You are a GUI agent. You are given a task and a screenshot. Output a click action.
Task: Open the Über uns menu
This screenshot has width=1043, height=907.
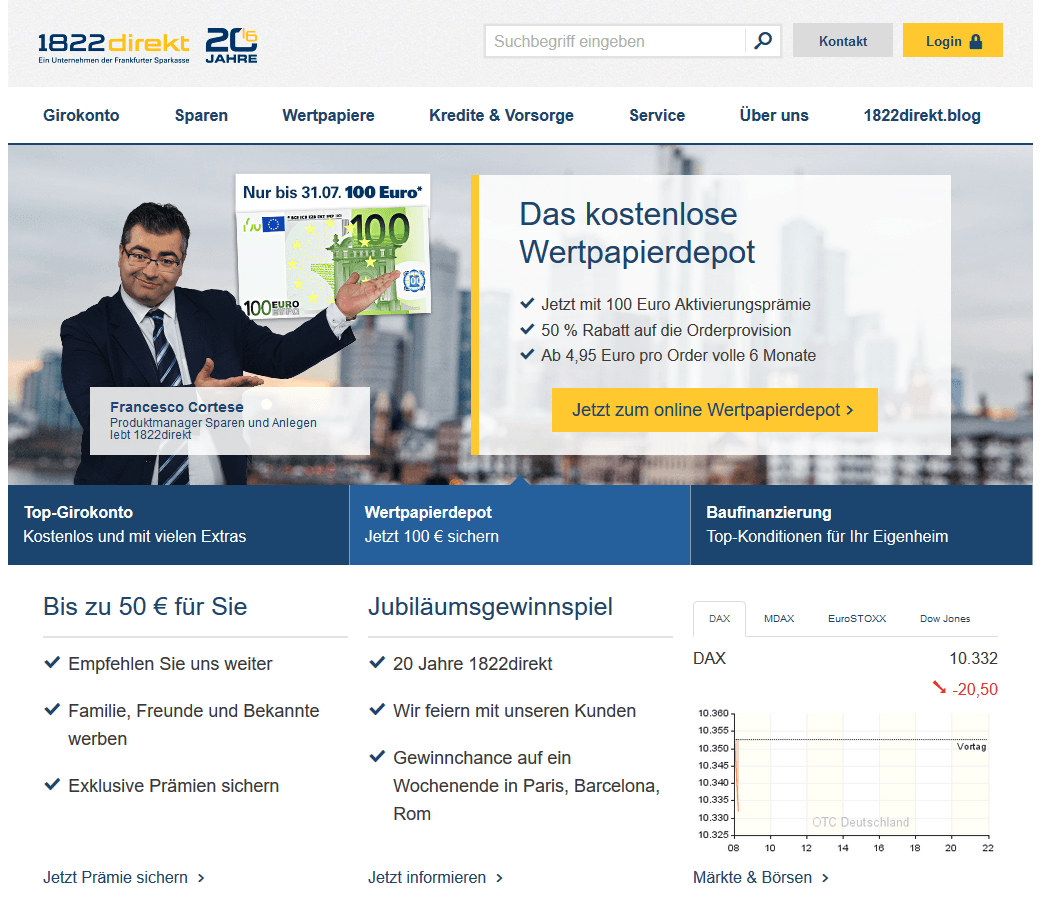tap(774, 116)
